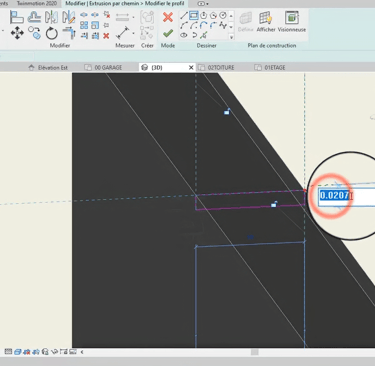Select Mirror by picking an axis
375x366 pixels.
[51, 17]
